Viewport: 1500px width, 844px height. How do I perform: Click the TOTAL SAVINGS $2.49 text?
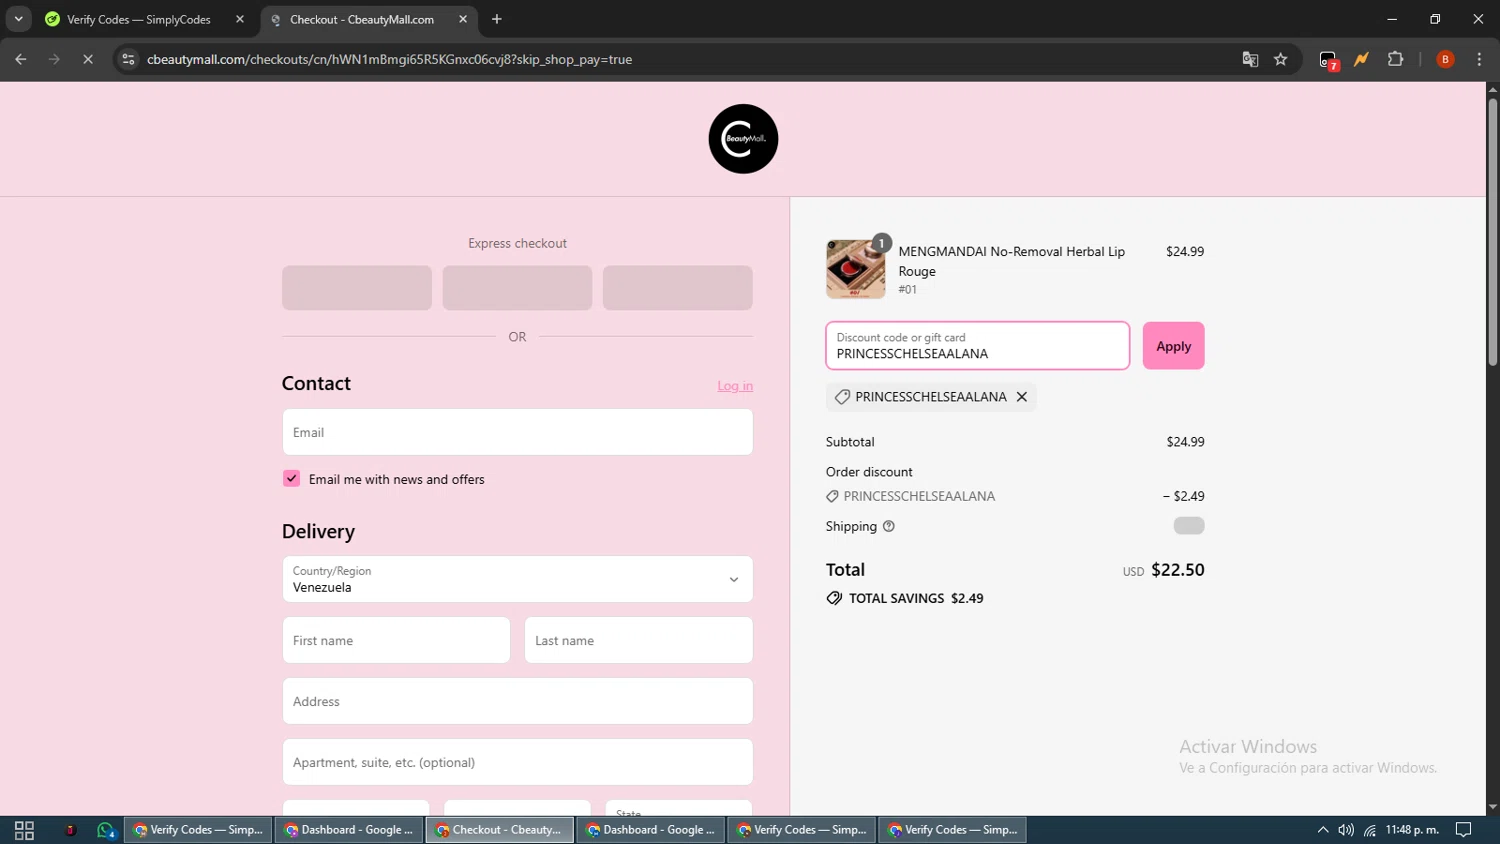click(x=916, y=598)
